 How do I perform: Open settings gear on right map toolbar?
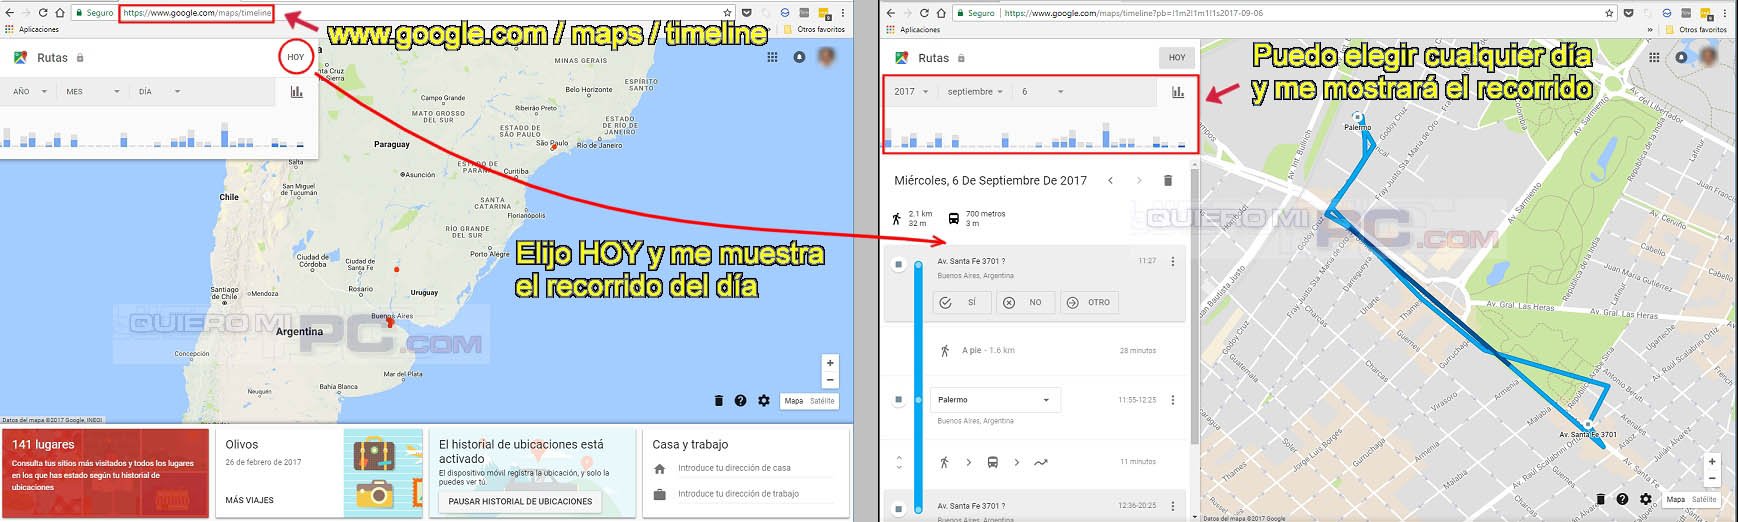(1645, 499)
